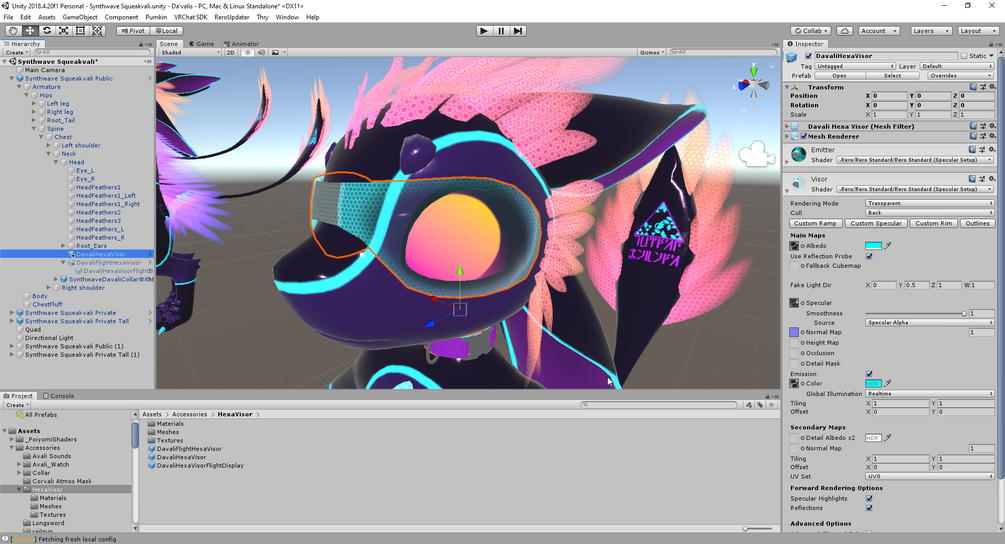
Task: Open the Layer dropdown Default
Action: click(957, 66)
